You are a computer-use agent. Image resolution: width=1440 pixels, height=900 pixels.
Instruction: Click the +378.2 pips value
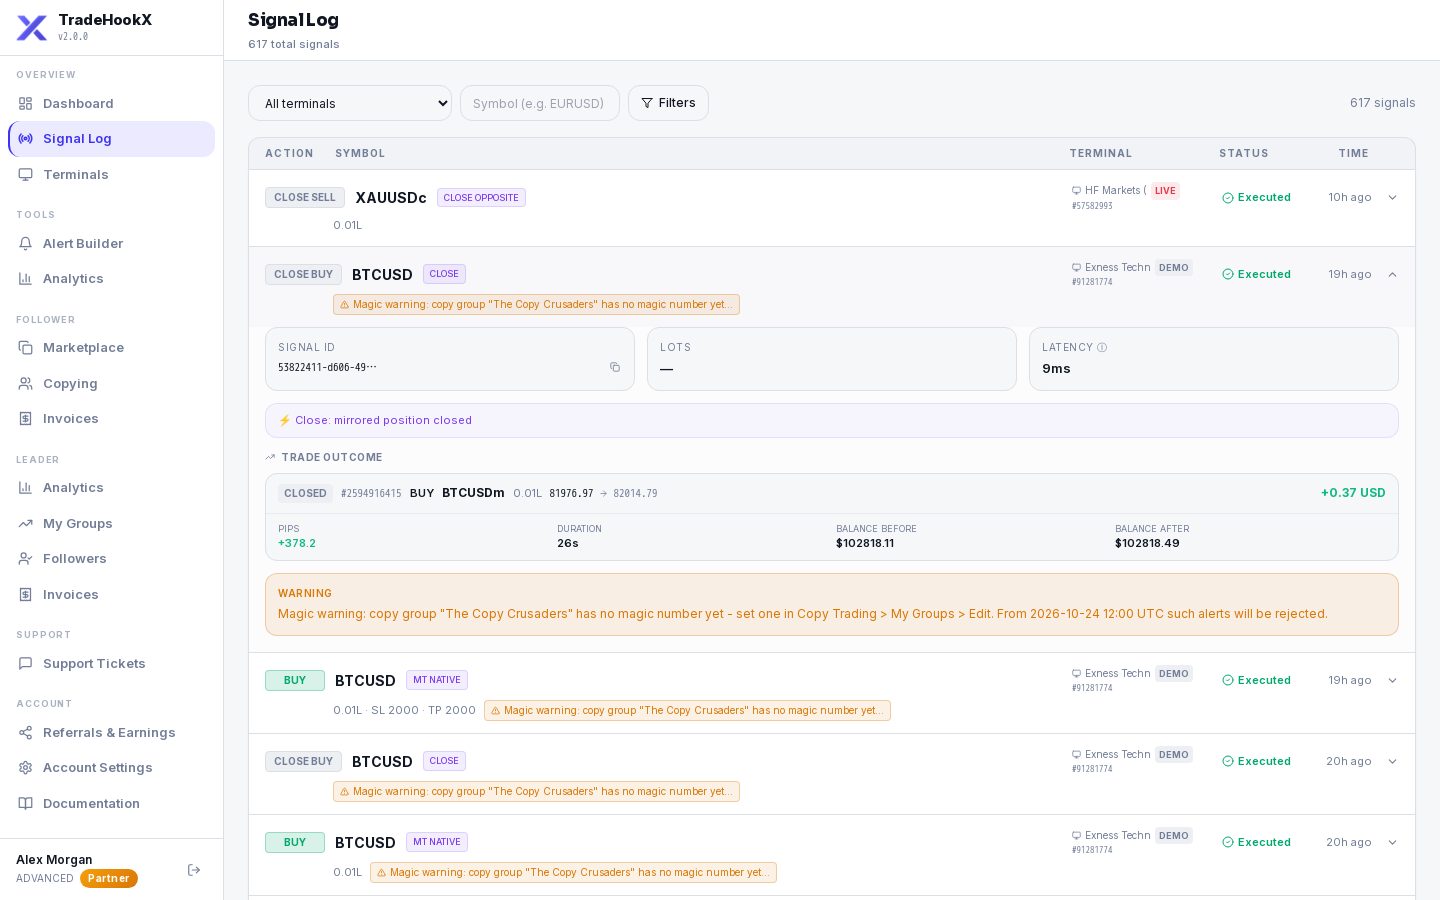[297, 543]
